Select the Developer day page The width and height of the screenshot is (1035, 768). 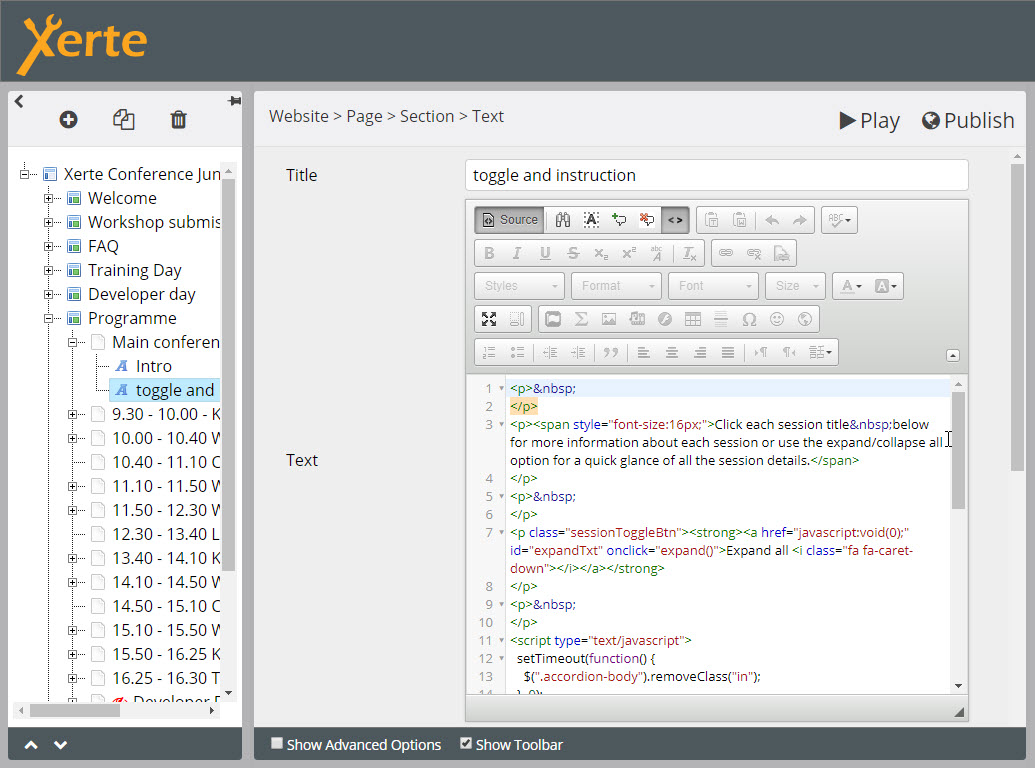142,294
